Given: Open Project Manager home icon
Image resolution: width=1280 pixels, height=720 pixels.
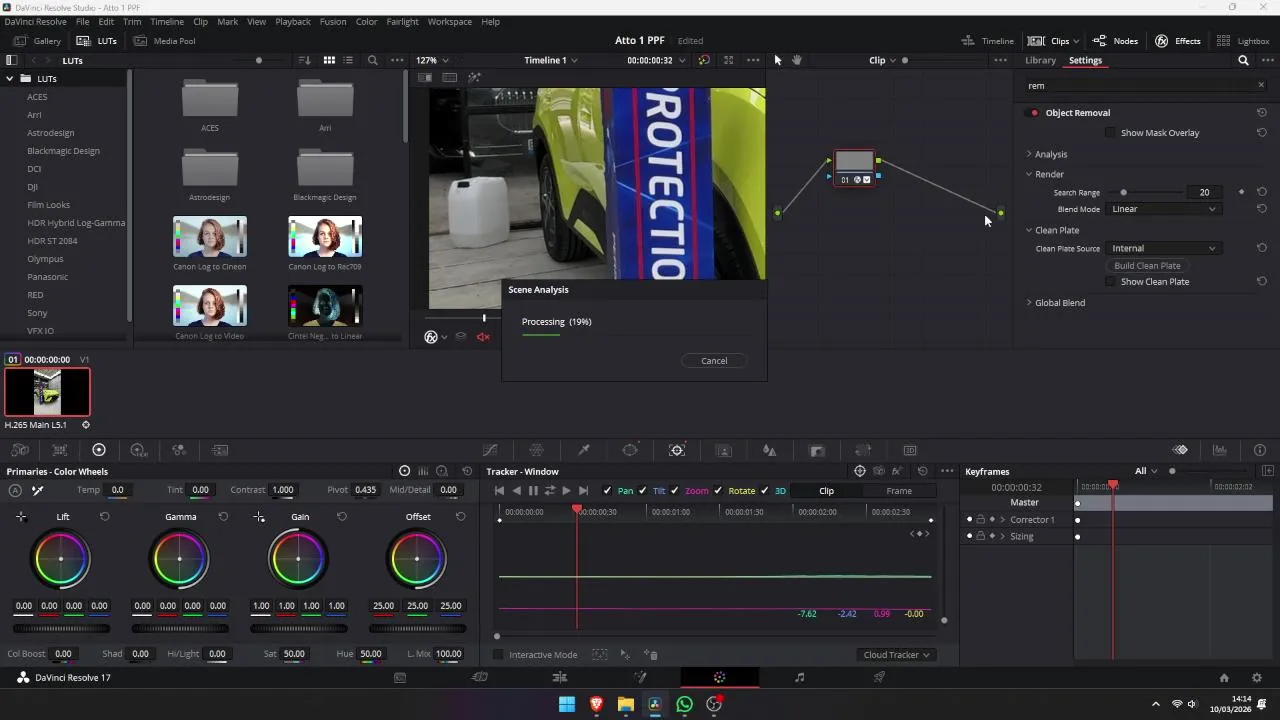Looking at the screenshot, I should [x=1224, y=678].
